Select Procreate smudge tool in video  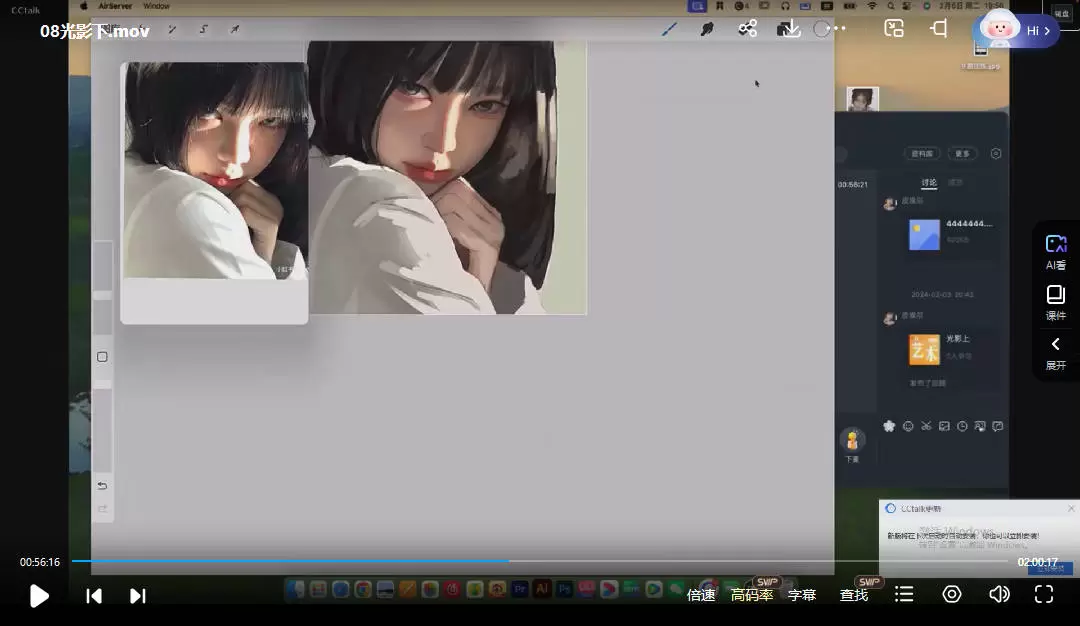[x=707, y=29]
